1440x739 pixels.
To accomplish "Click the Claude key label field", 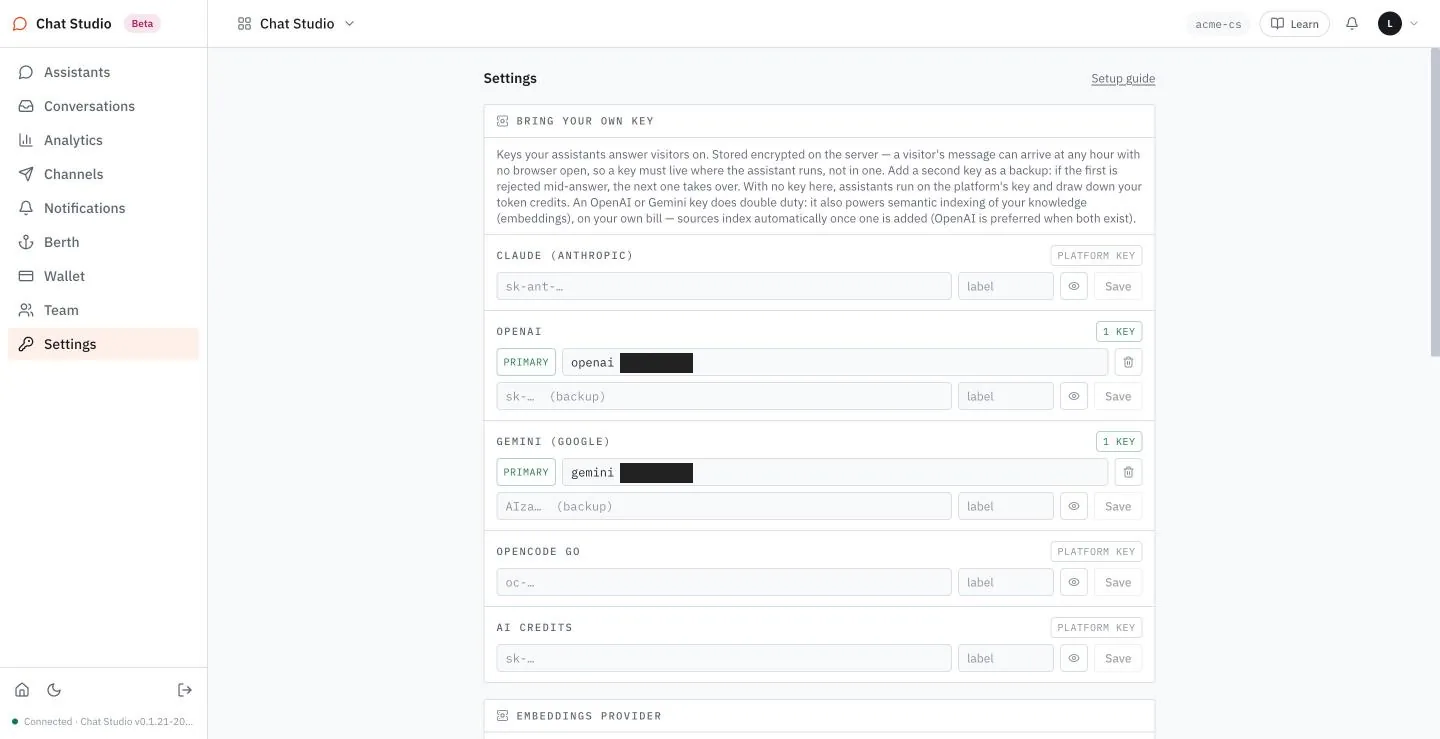I will click(x=1006, y=286).
